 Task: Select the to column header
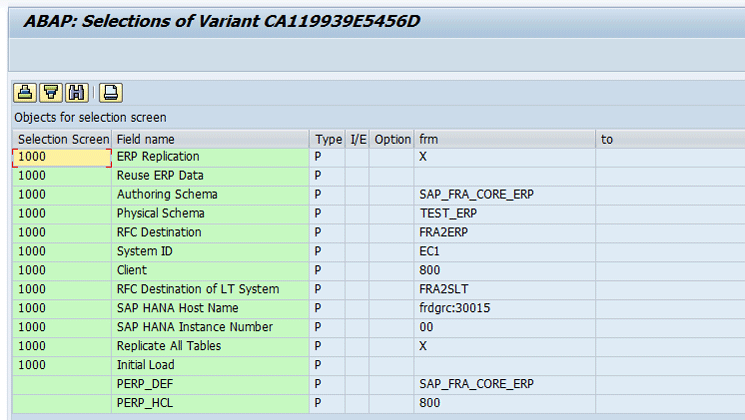670,139
